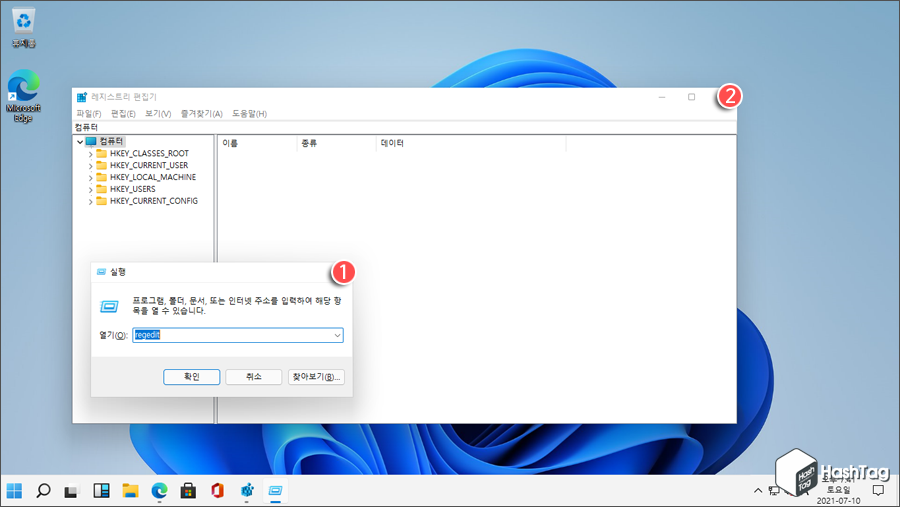This screenshot has height=507, width=900.
Task: Click HKEY_USERS label text
Action: pyautogui.click(x=133, y=189)
